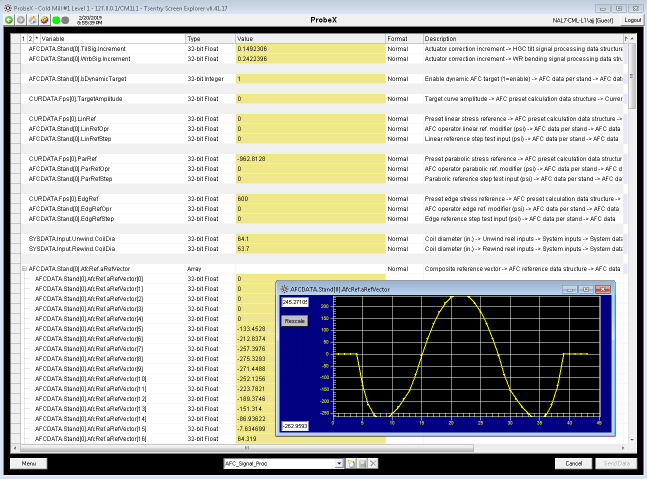Open the AFC_Signal_Proc dropdown arrow
The image size is (647, 479).
tap(339, 464)
